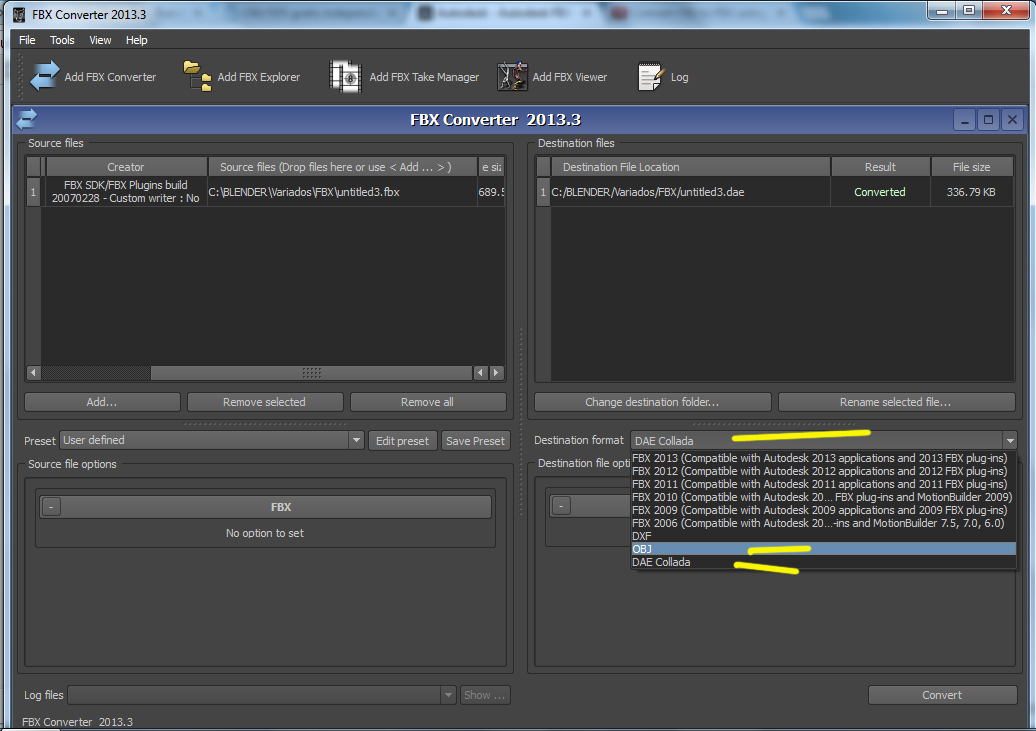The height and width of the screenshot is (731, 1036).
Task: Select FBX 2010 format option
Action: [823, 497]
